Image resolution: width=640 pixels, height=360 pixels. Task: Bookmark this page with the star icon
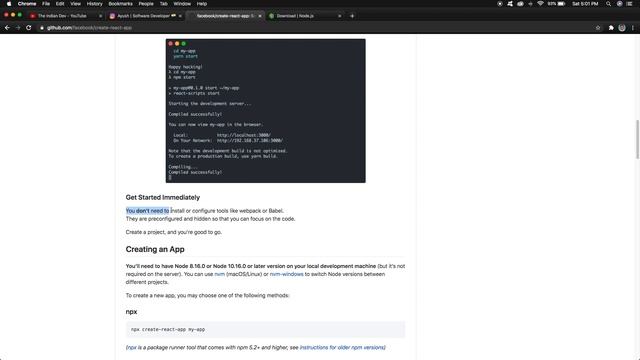(598, 28)
